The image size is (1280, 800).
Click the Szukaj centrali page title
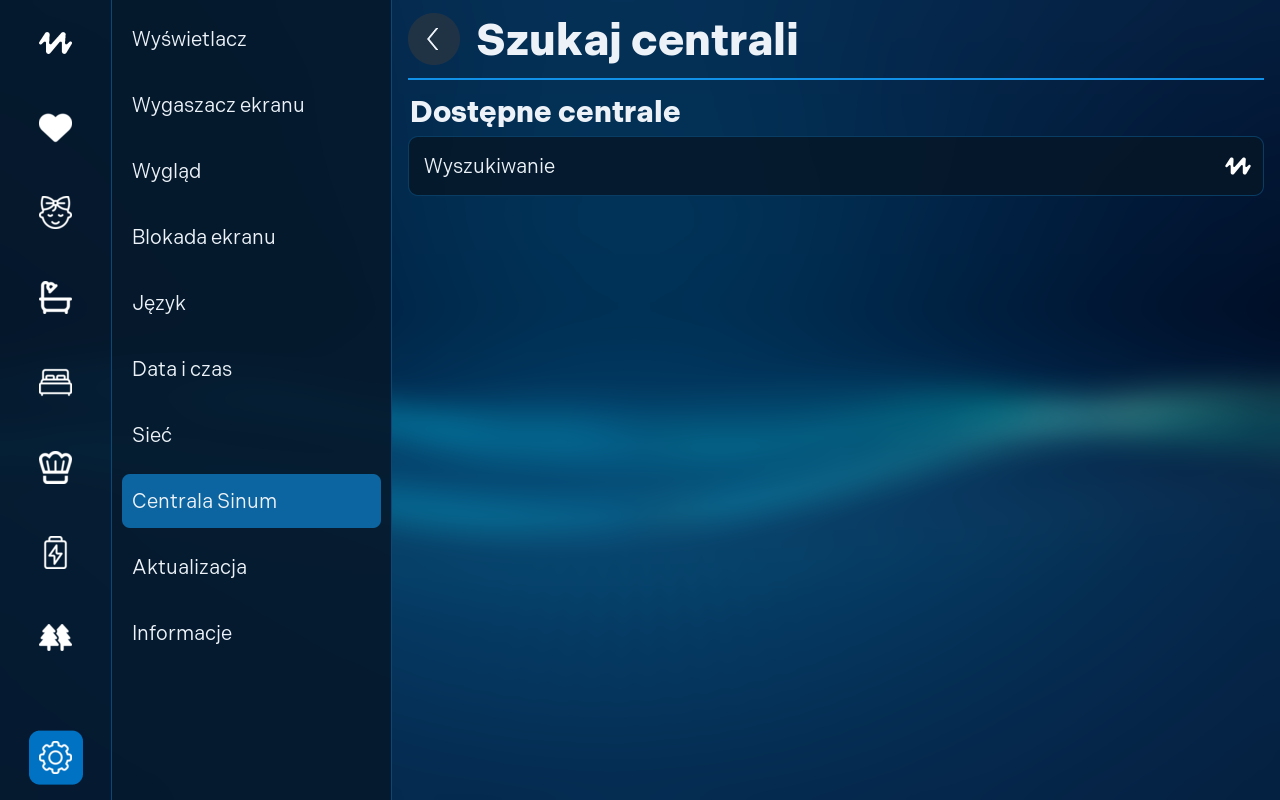[x=637, y=40]
